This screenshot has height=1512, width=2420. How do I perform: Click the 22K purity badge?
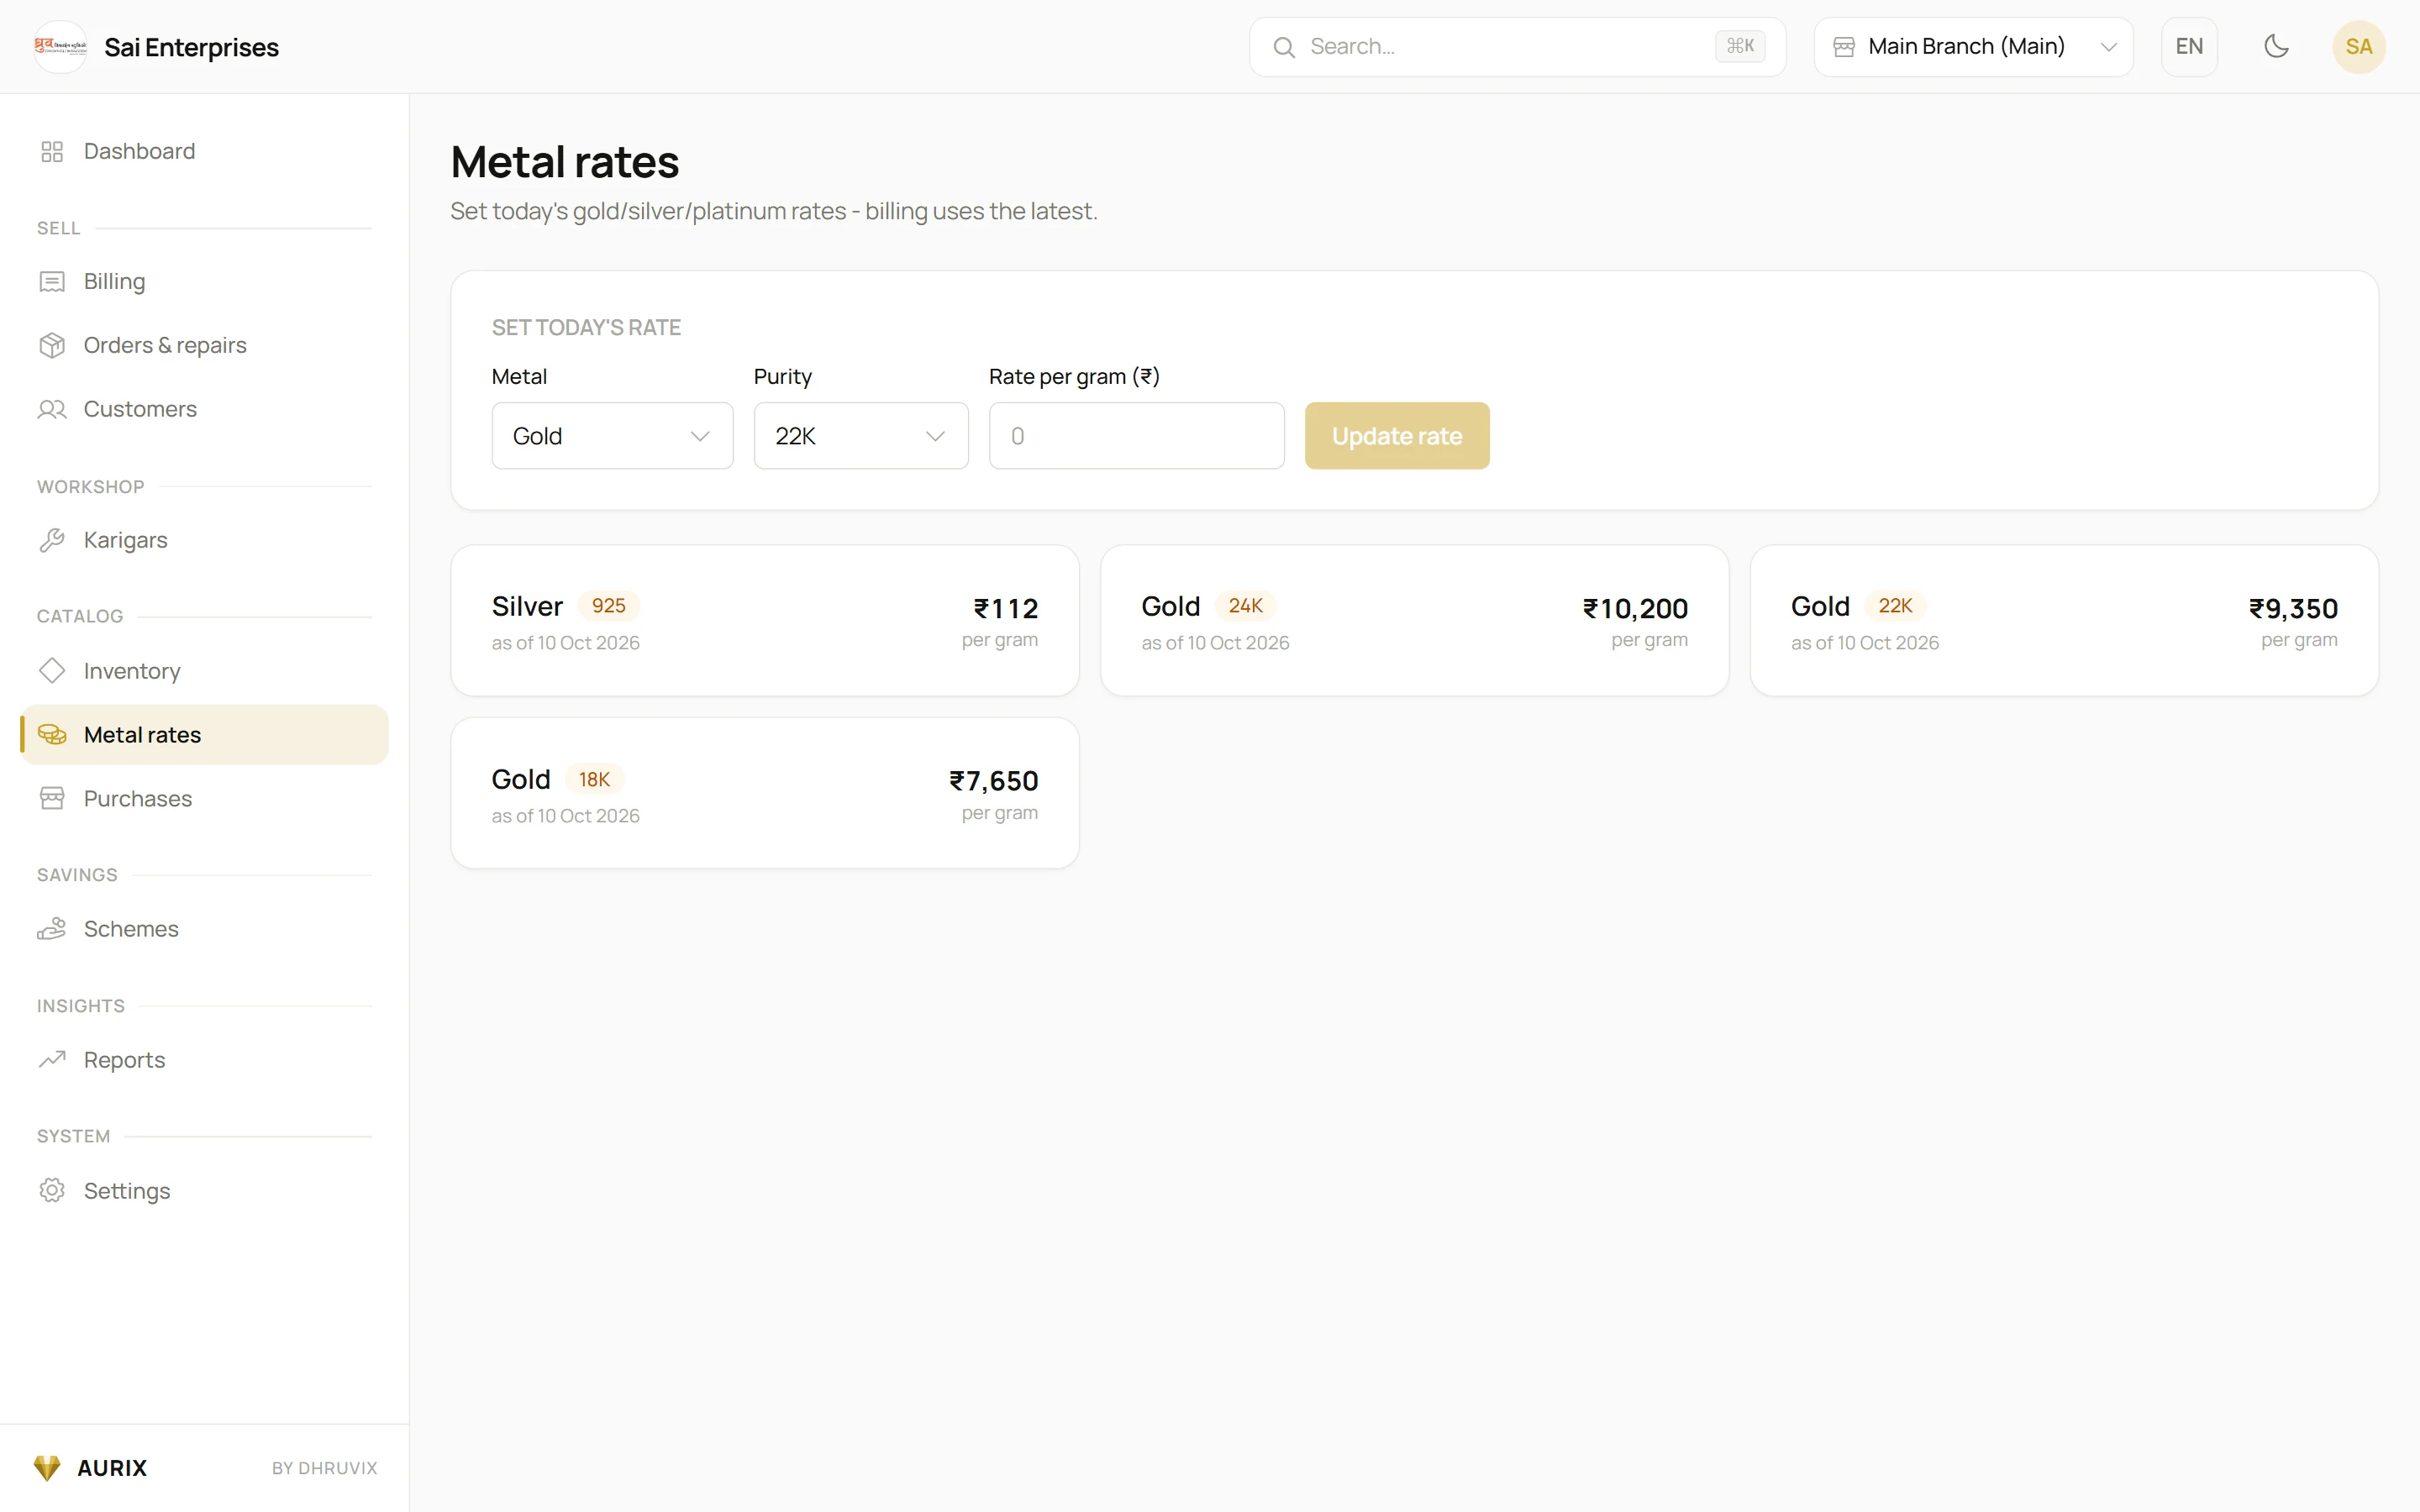click(1895, 606)
